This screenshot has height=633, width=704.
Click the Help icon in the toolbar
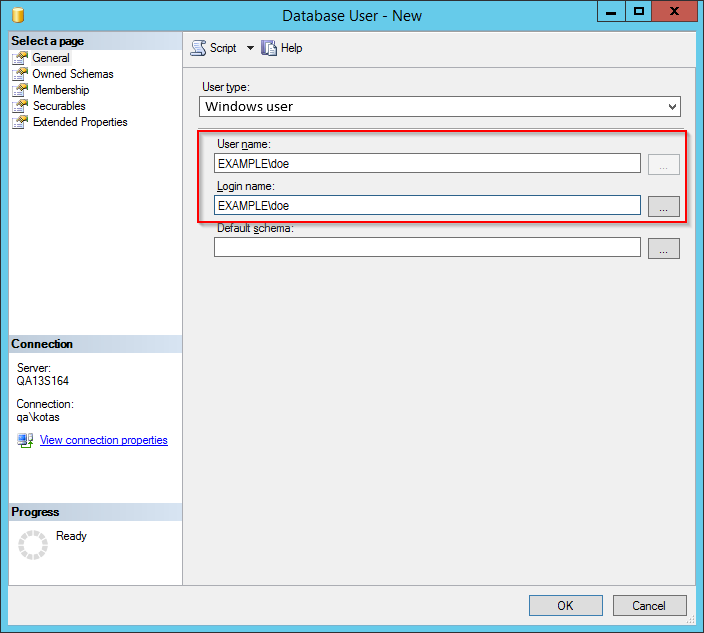pos(269,48)
